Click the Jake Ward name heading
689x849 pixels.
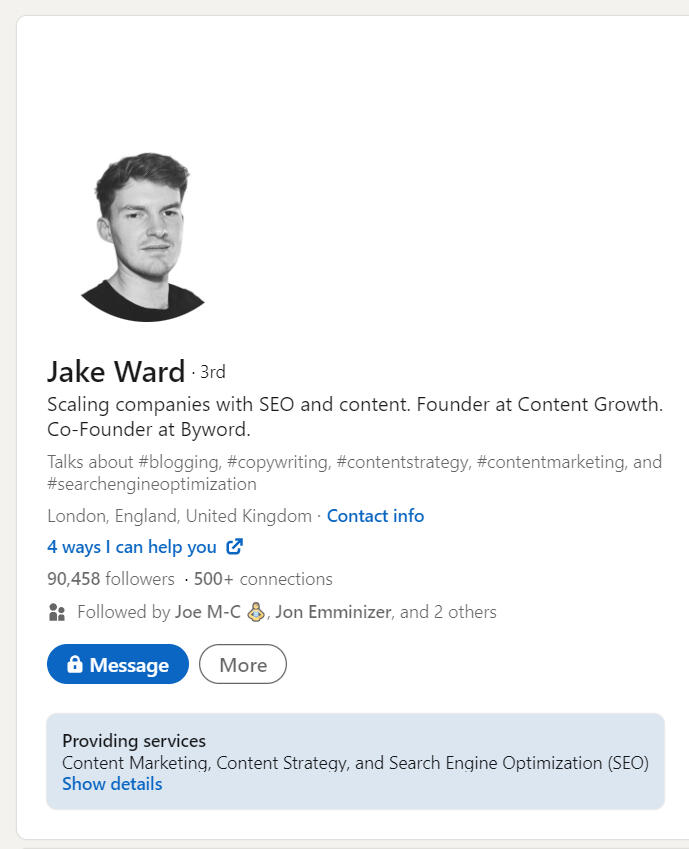tap(116, 372)
